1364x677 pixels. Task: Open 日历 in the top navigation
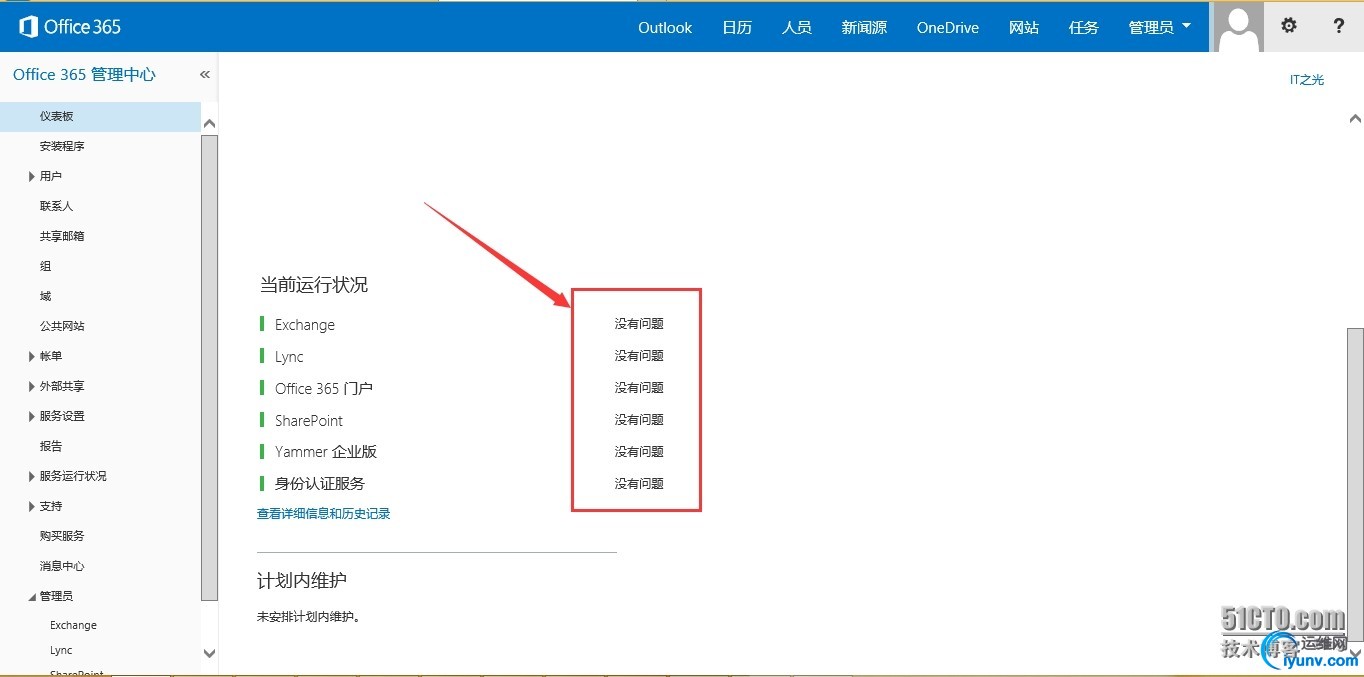click(737, 27)
